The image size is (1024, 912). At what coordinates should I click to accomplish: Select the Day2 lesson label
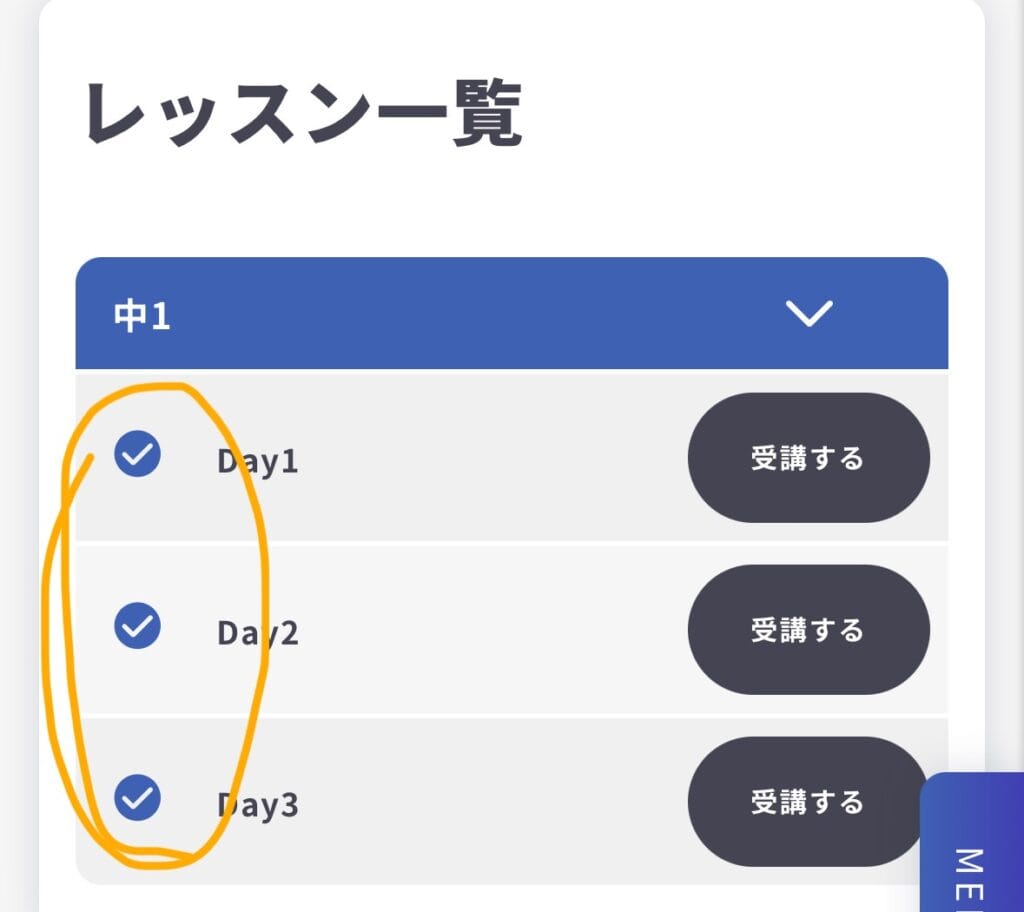coord(258,634)
